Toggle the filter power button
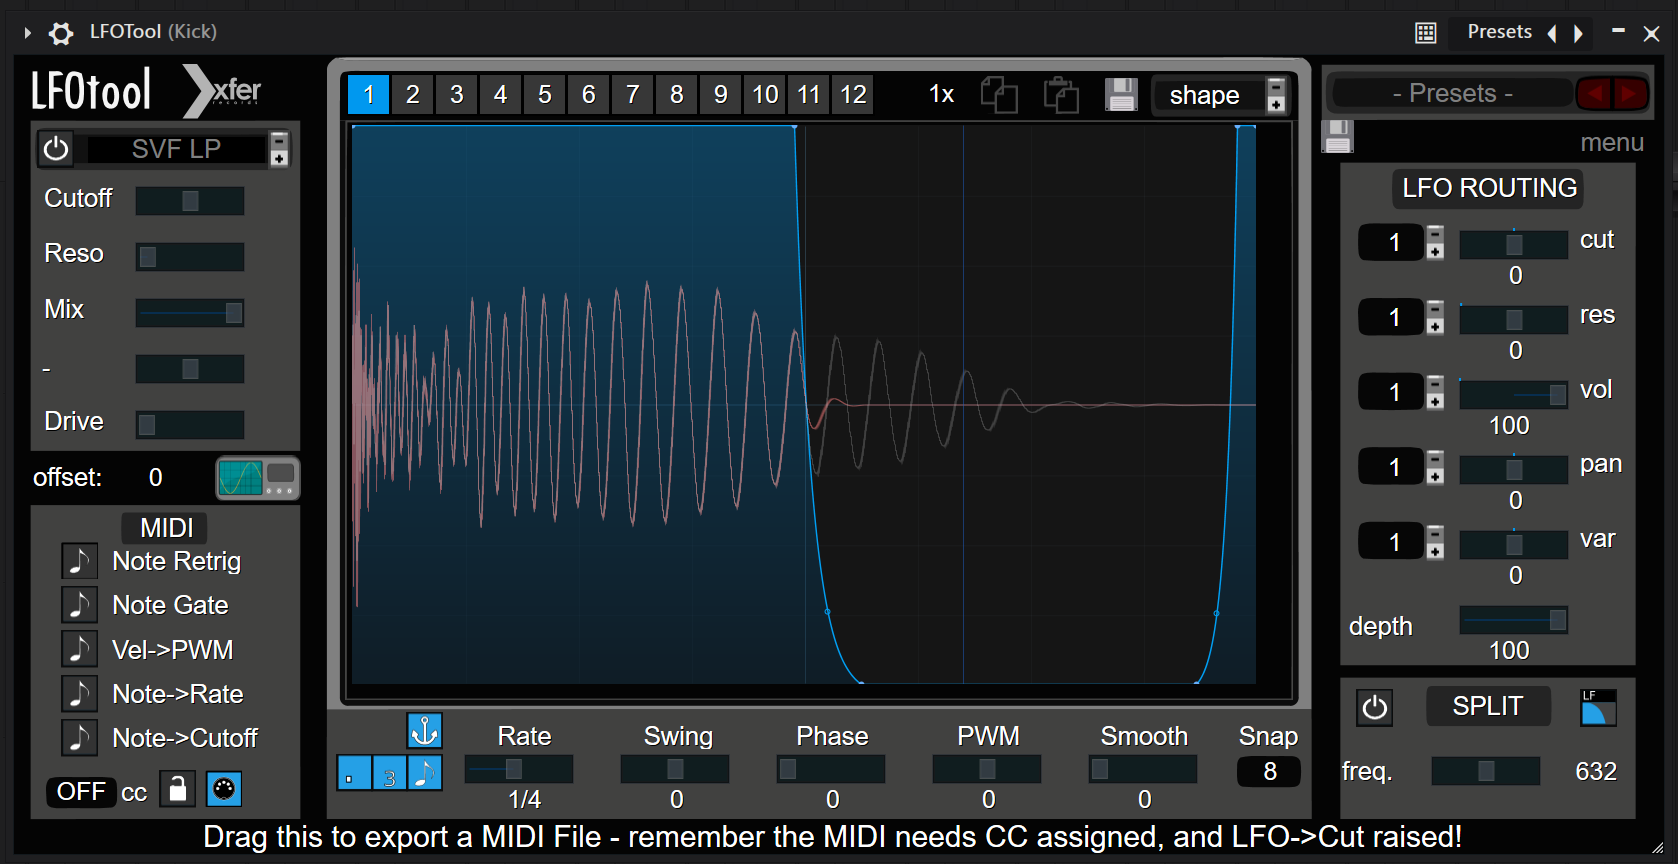 pos(56,149)
